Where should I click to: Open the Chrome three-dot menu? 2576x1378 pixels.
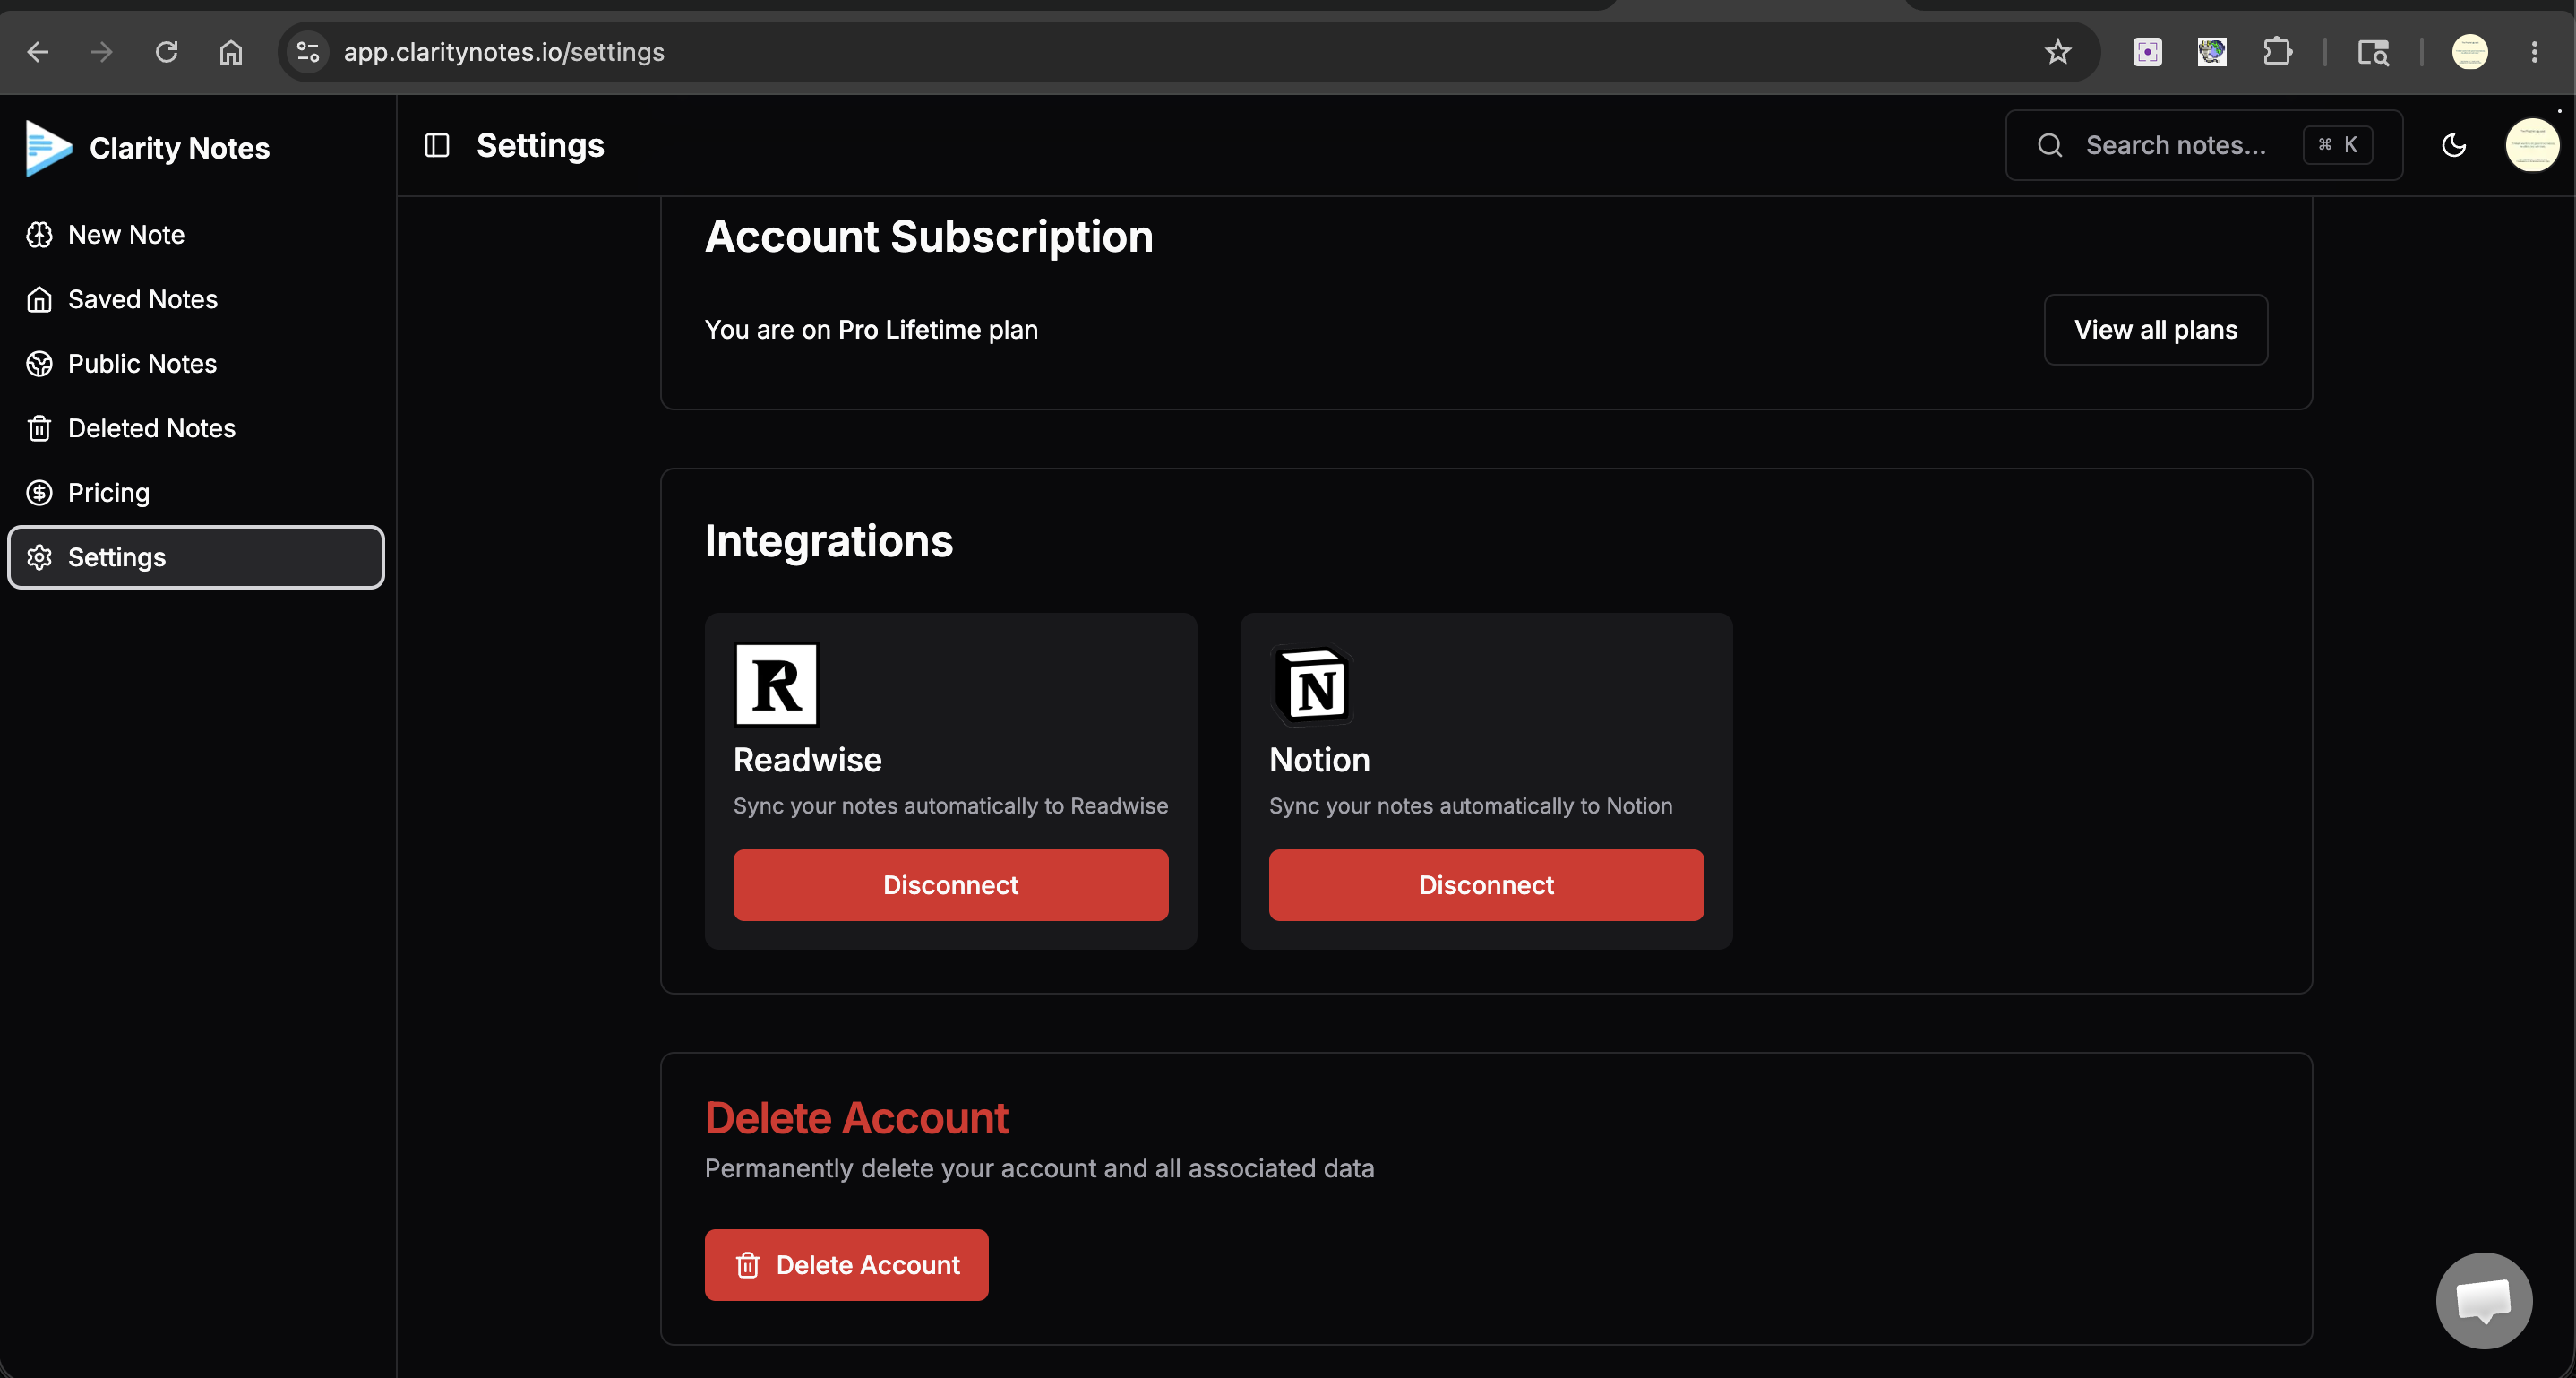pyautogui.click(x=2534, y=52)
